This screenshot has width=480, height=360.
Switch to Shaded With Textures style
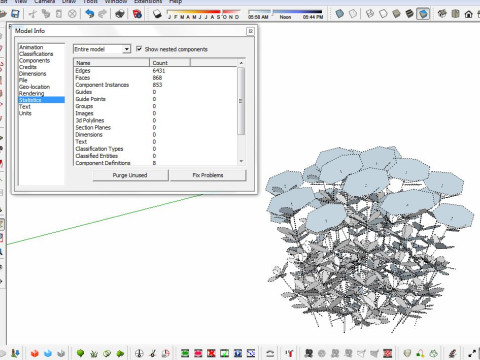point(410,14)
